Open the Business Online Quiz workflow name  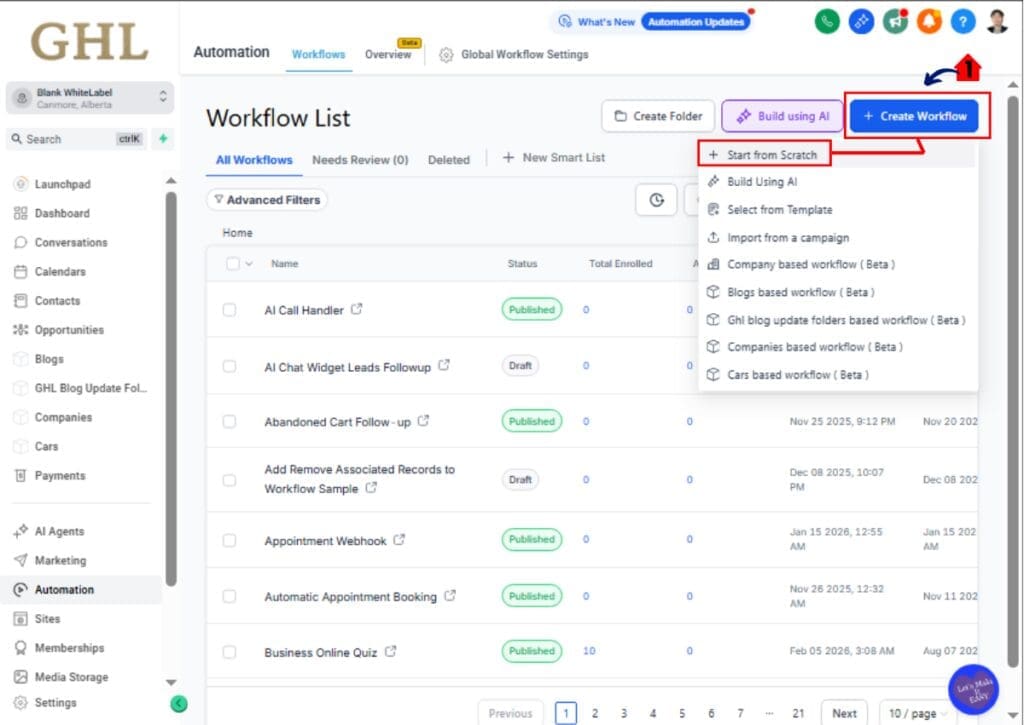321,652
